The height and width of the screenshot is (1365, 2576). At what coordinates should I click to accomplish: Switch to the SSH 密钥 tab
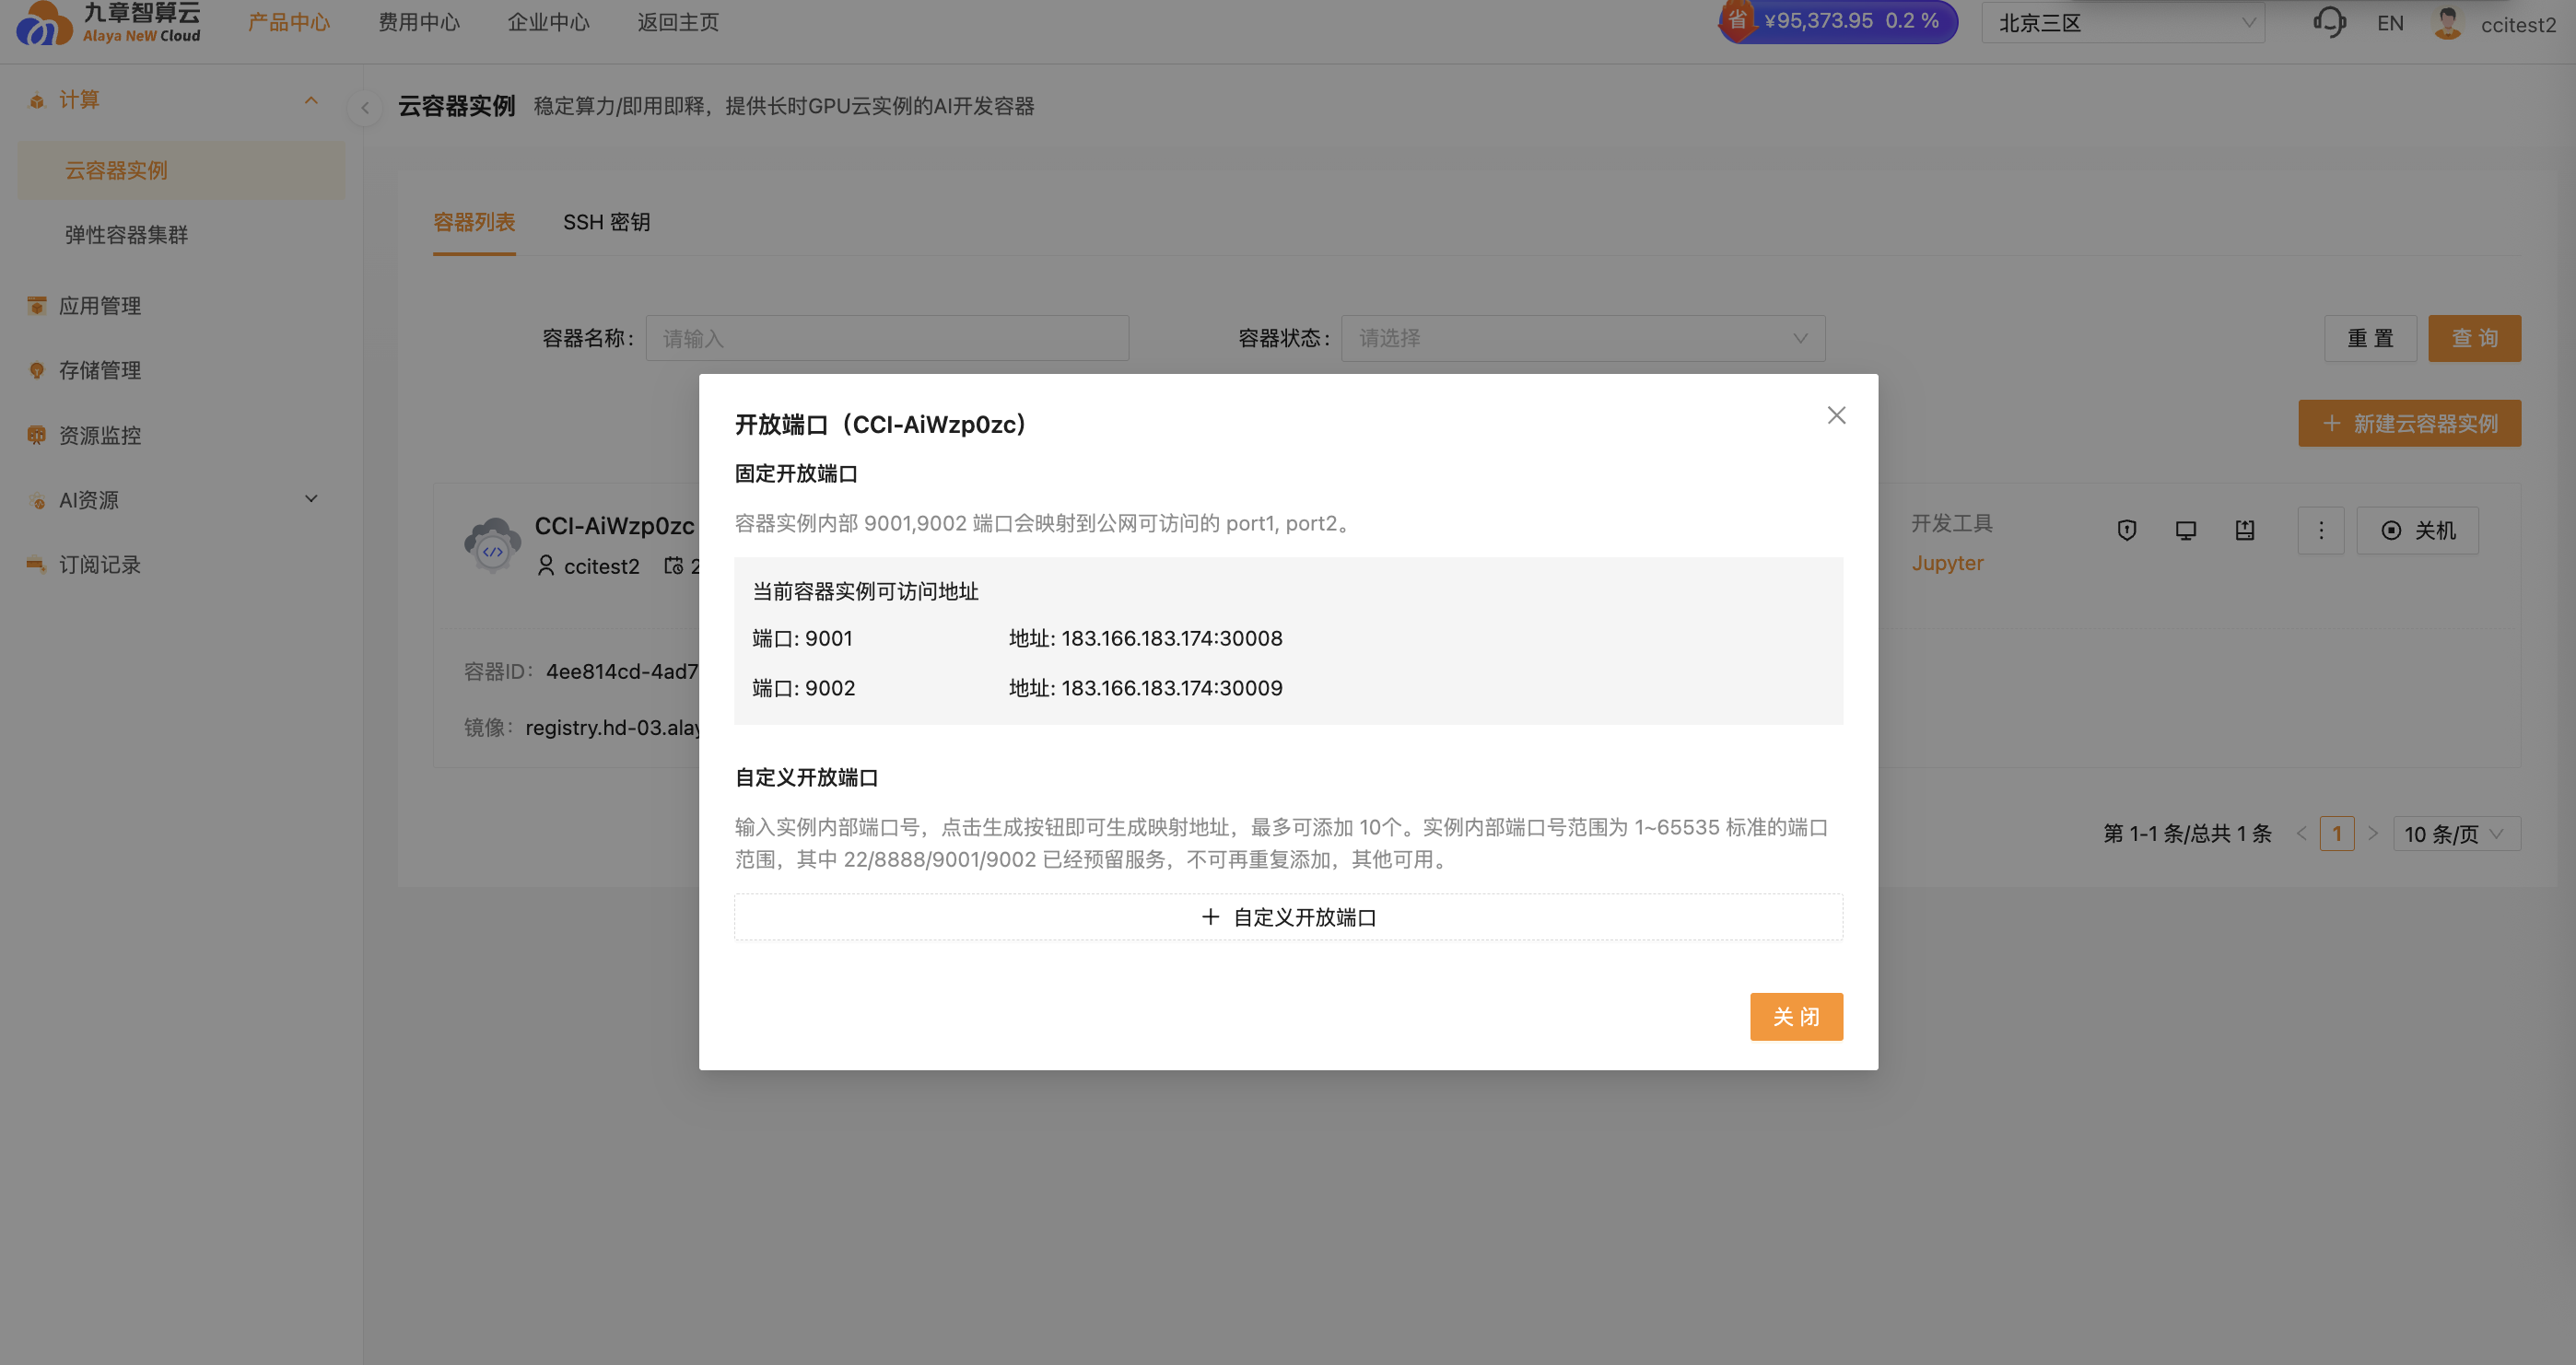606,222
